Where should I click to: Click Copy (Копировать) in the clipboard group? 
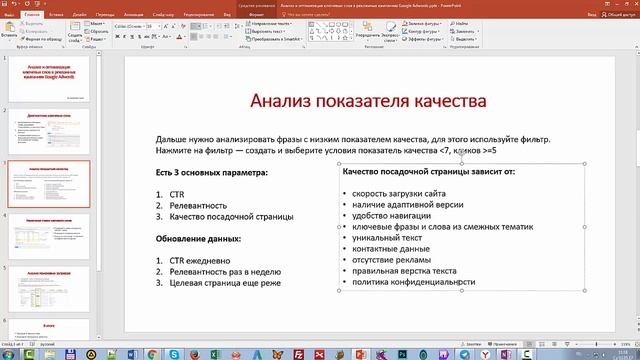pyautogui.click(x=33, y=31)
